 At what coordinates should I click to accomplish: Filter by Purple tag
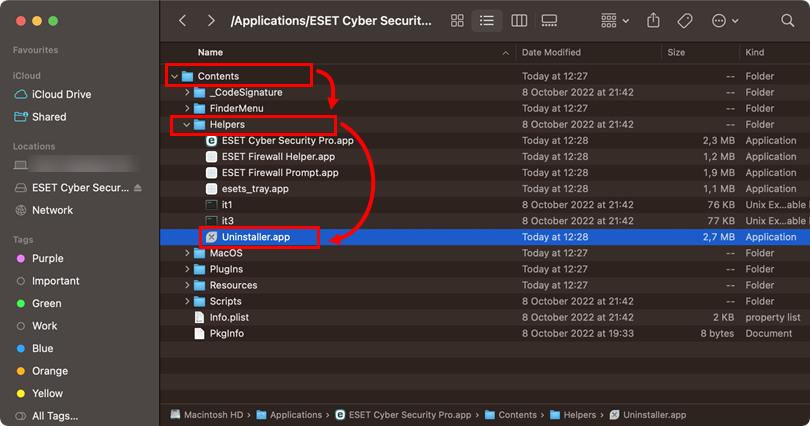(x=40, y=259)
